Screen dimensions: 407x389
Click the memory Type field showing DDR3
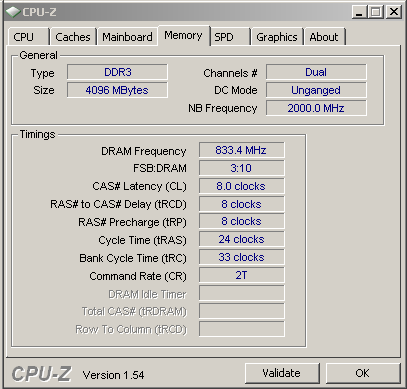(117, 72)
